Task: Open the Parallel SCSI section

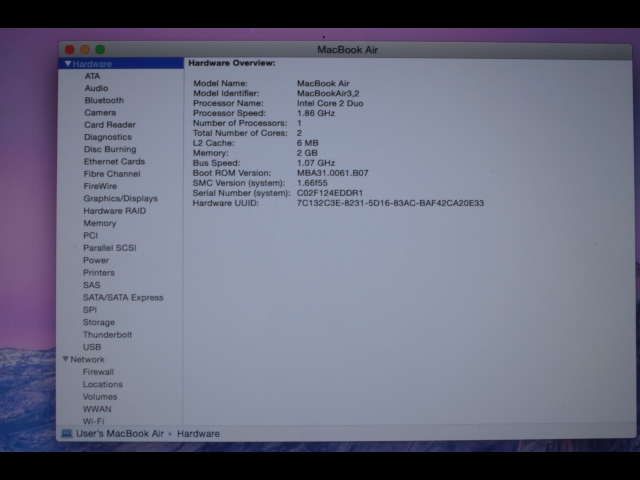Action: click(109, 248)
